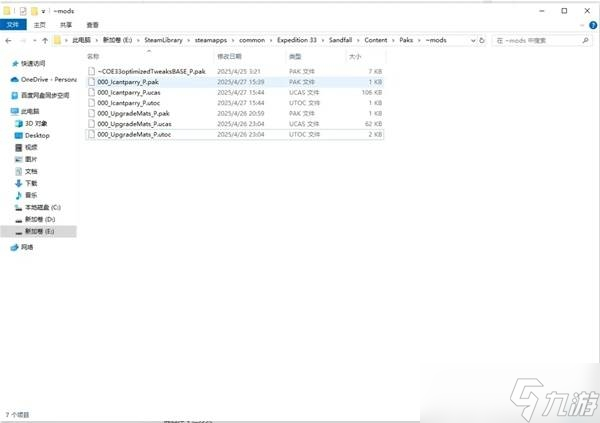Click the 62 KB size cell
This screenshot has width=600, height=423.
point(373,124)
